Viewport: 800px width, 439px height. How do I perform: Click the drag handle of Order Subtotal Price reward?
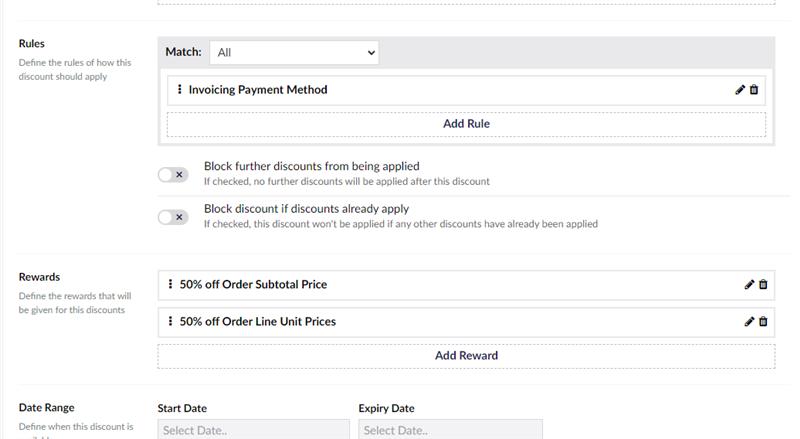tap(170, 284)
